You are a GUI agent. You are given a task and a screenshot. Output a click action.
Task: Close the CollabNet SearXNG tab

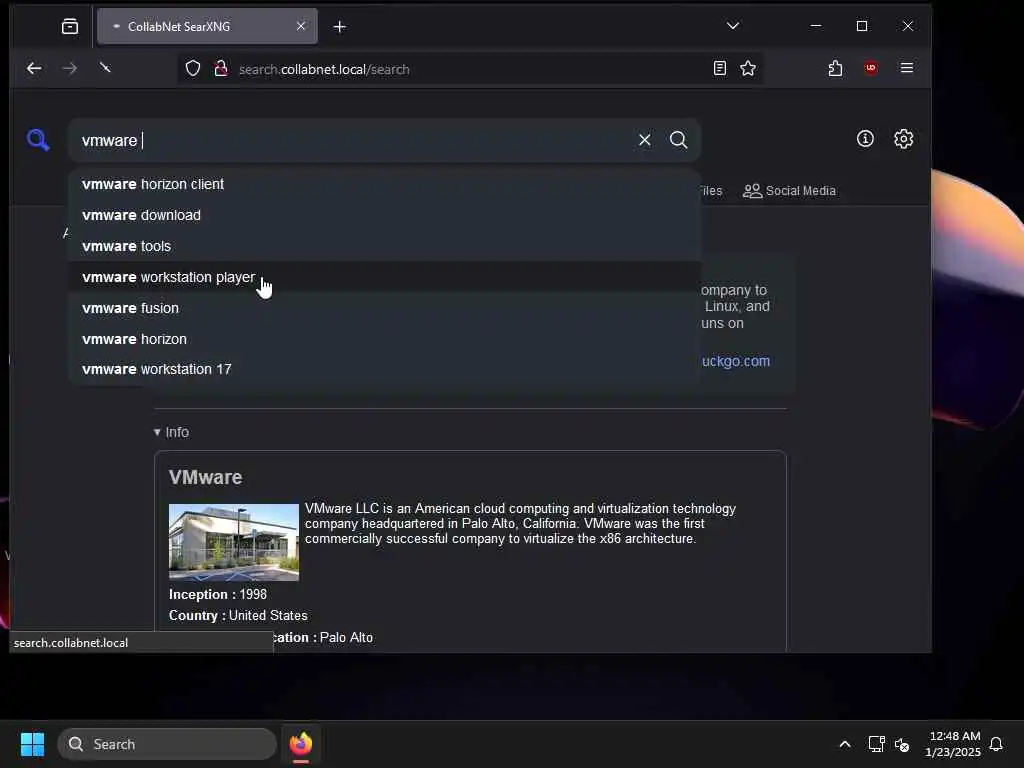(x=301, y=26)
